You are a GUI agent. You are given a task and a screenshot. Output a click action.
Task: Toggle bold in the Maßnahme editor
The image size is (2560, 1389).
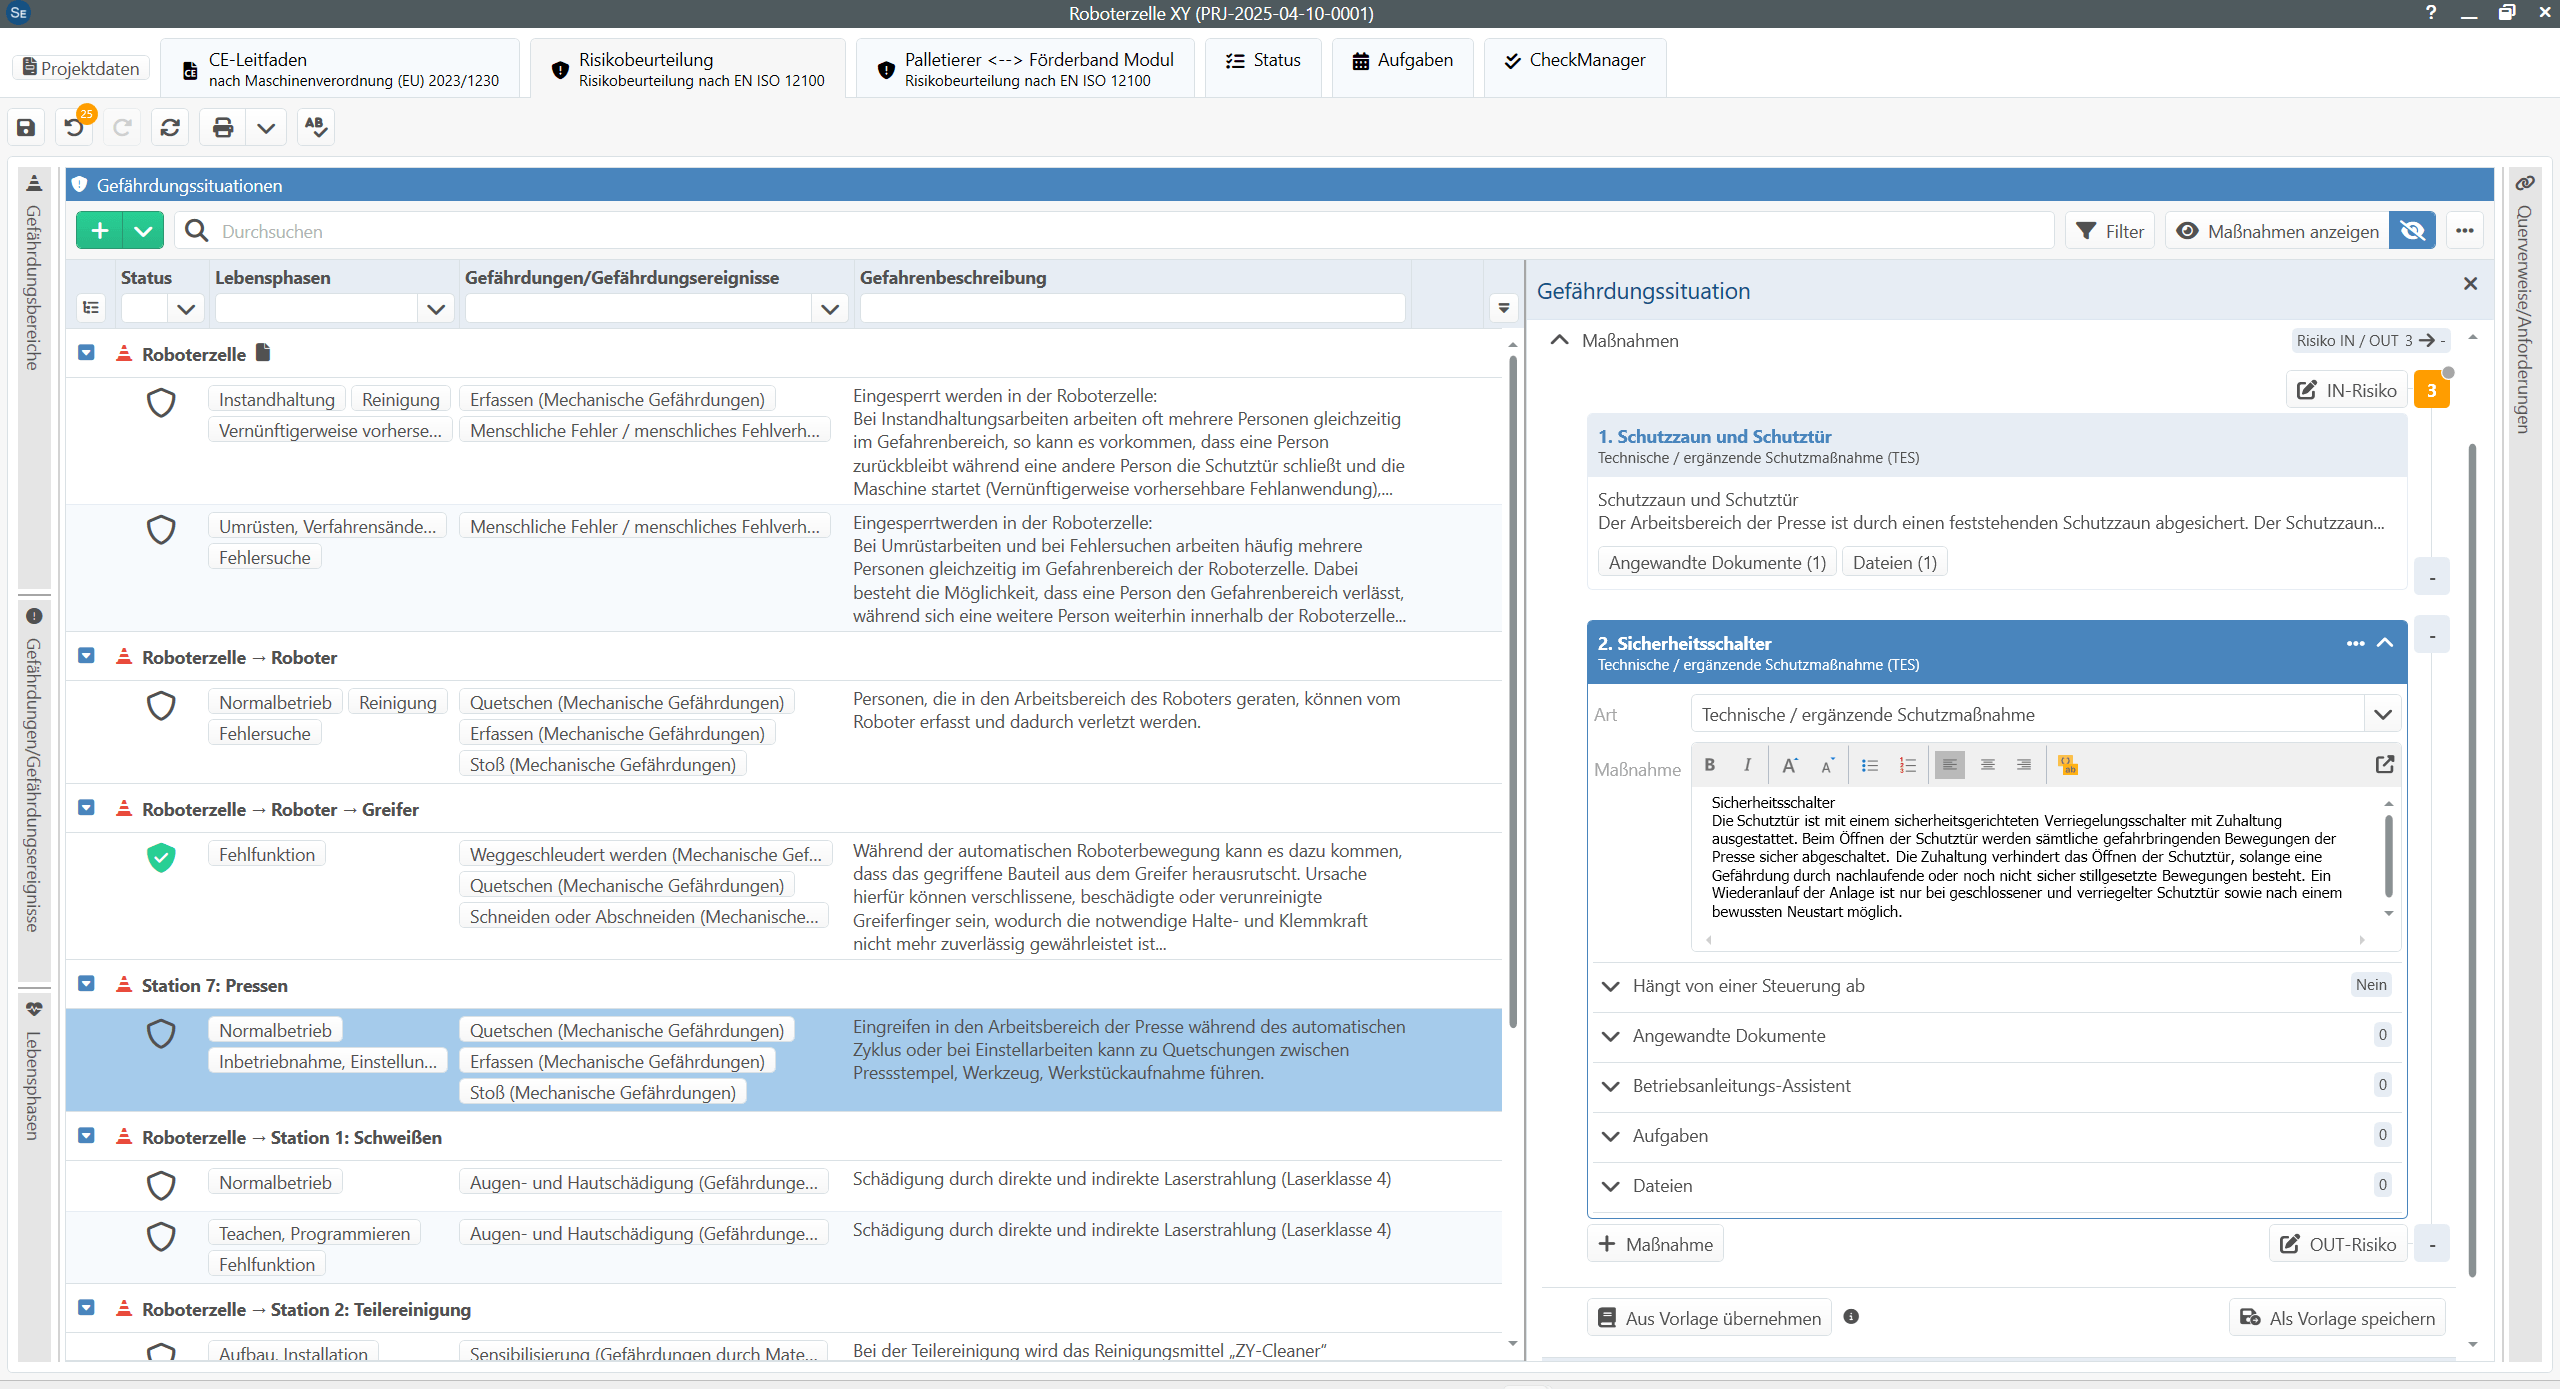click(x=1710, y=765)
